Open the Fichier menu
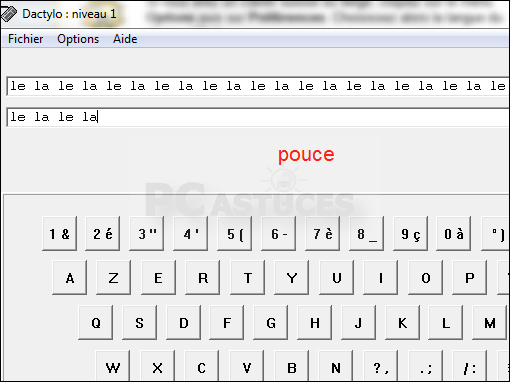510x382 pixels. pos(26,39)
